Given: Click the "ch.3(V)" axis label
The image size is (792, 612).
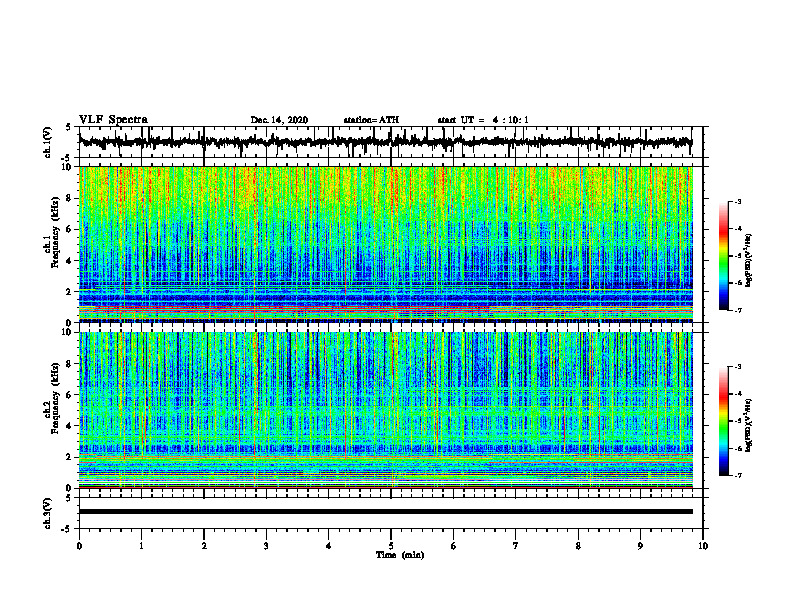Looking at the screenshot, I should (48, 514).
